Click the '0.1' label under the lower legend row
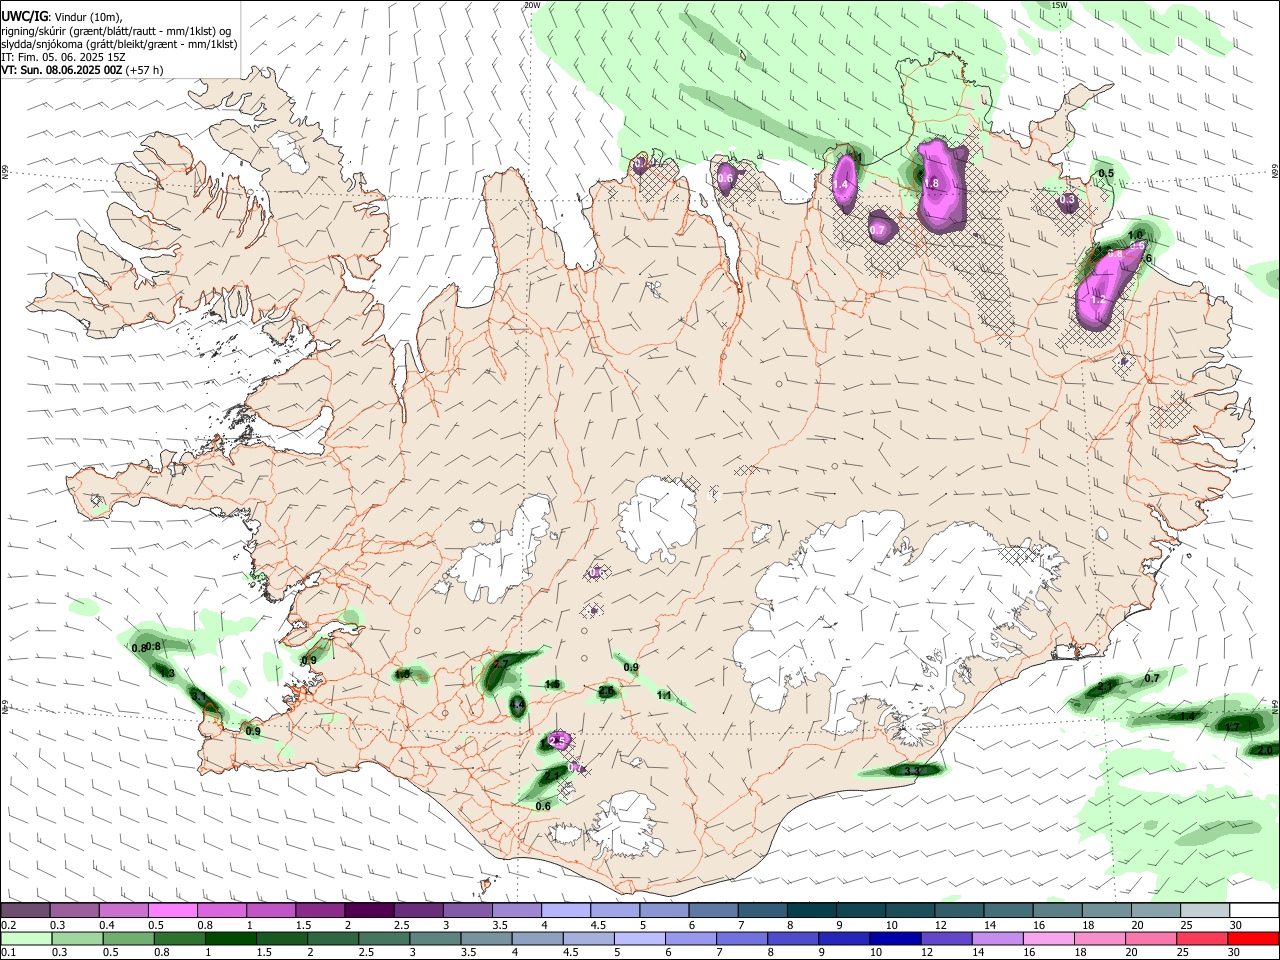The width and height of the screenshot is (1280, 960). point(9,953)
